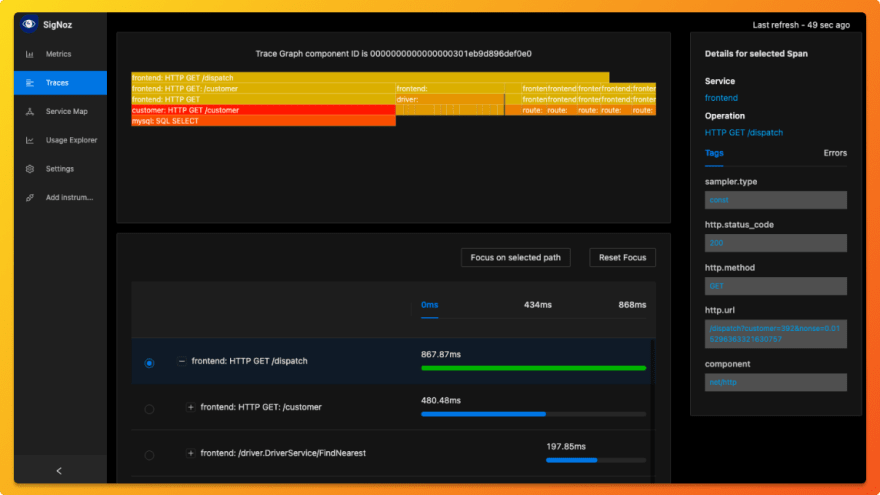Click the green 867.87ms duration bar
The height and width of the screenshot is (495, 880).
point(533,368)
